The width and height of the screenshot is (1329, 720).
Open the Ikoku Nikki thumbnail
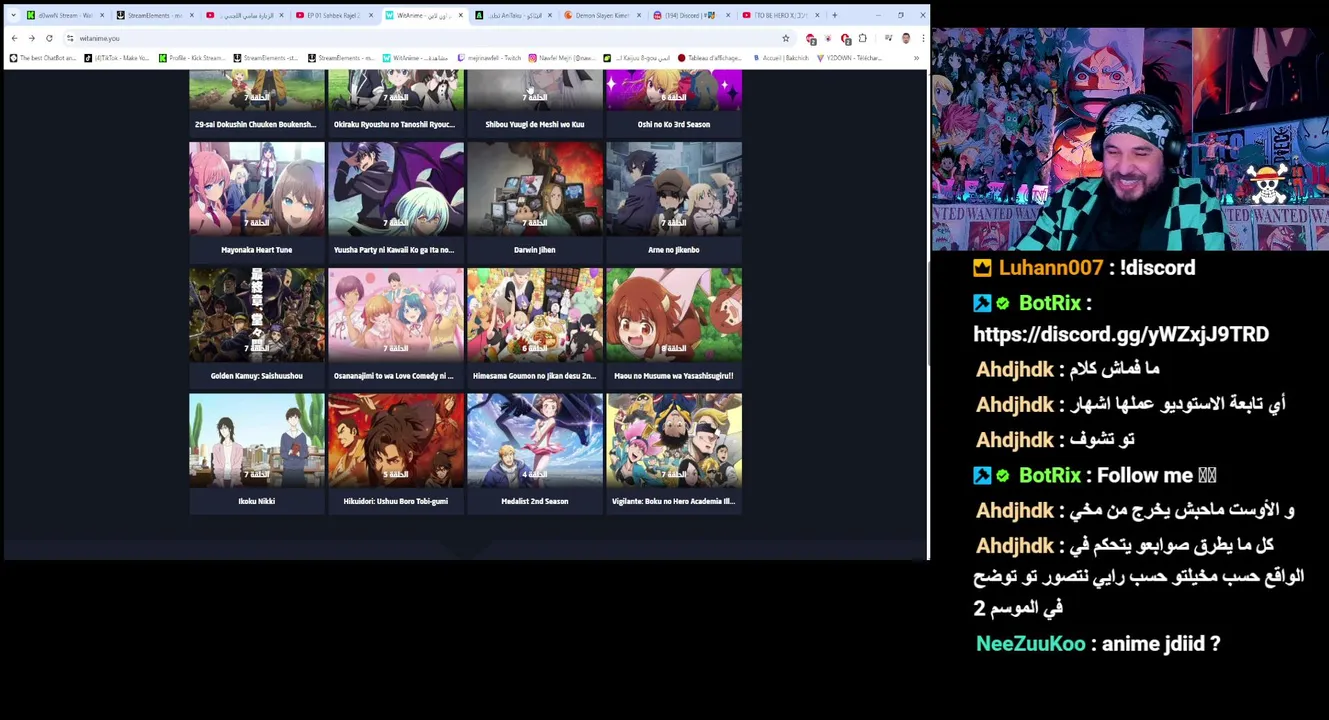257,440
